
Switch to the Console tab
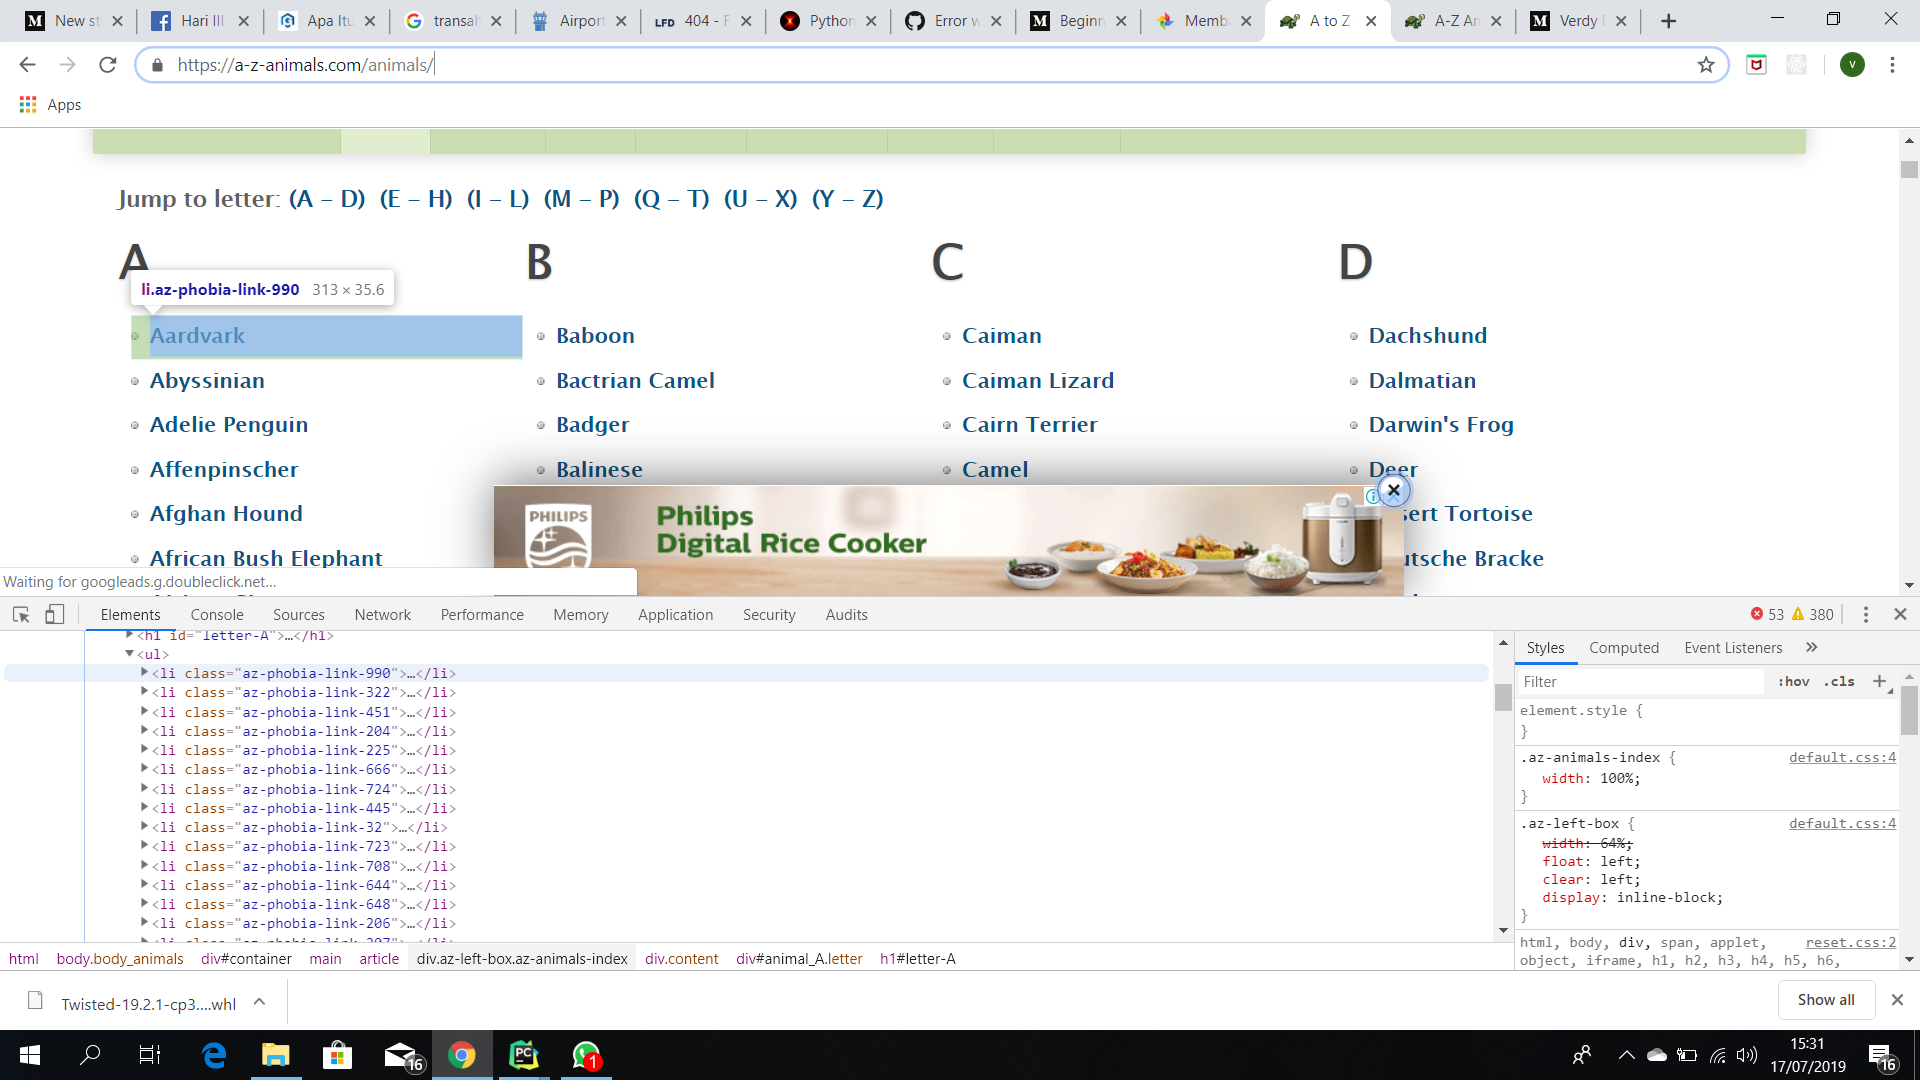coord(217,614)
